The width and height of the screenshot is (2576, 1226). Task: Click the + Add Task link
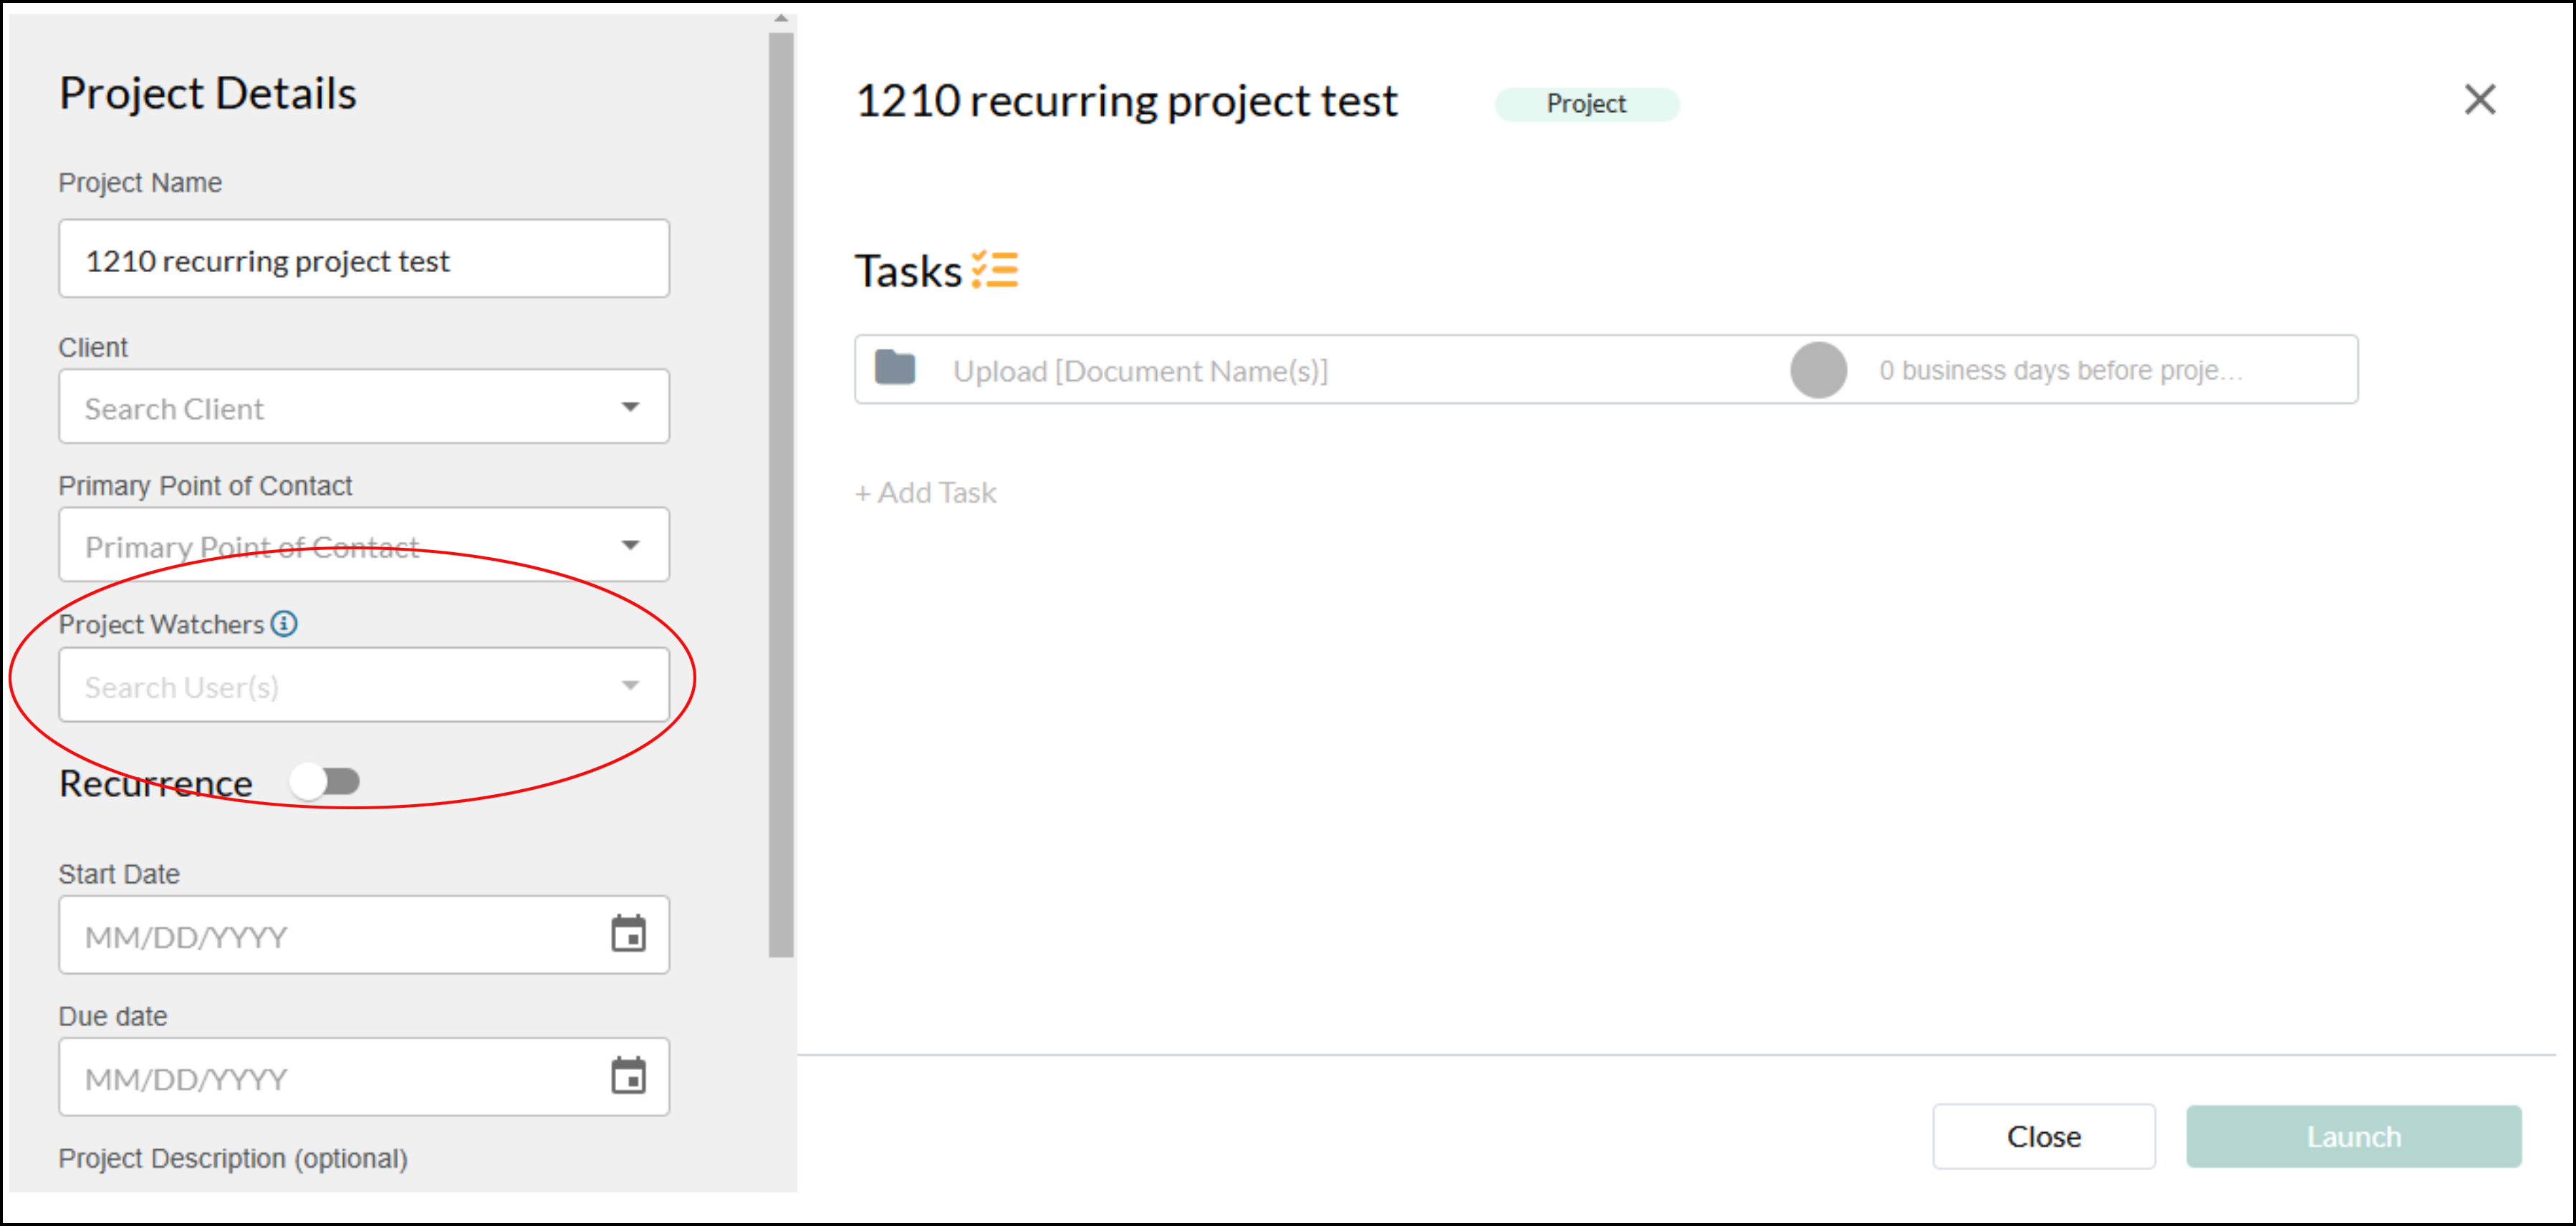[926, 493]
